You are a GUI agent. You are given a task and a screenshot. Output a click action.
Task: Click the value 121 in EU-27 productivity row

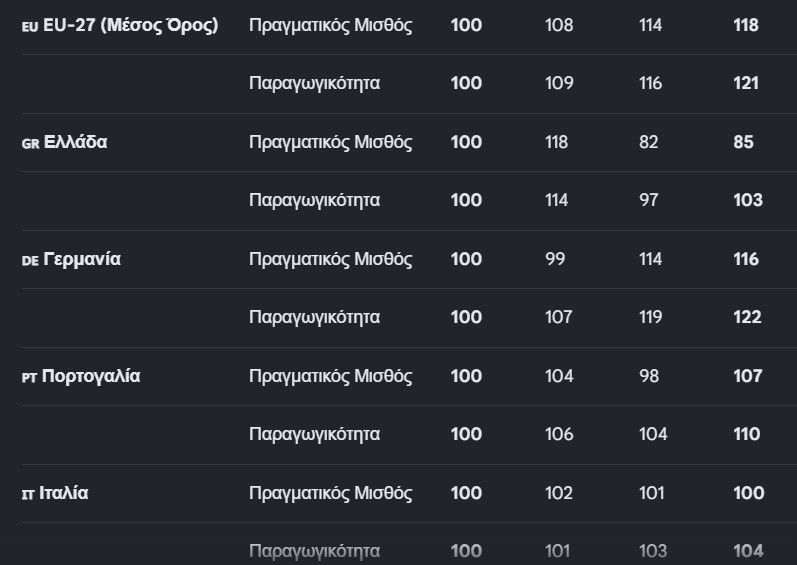point(746,83)
